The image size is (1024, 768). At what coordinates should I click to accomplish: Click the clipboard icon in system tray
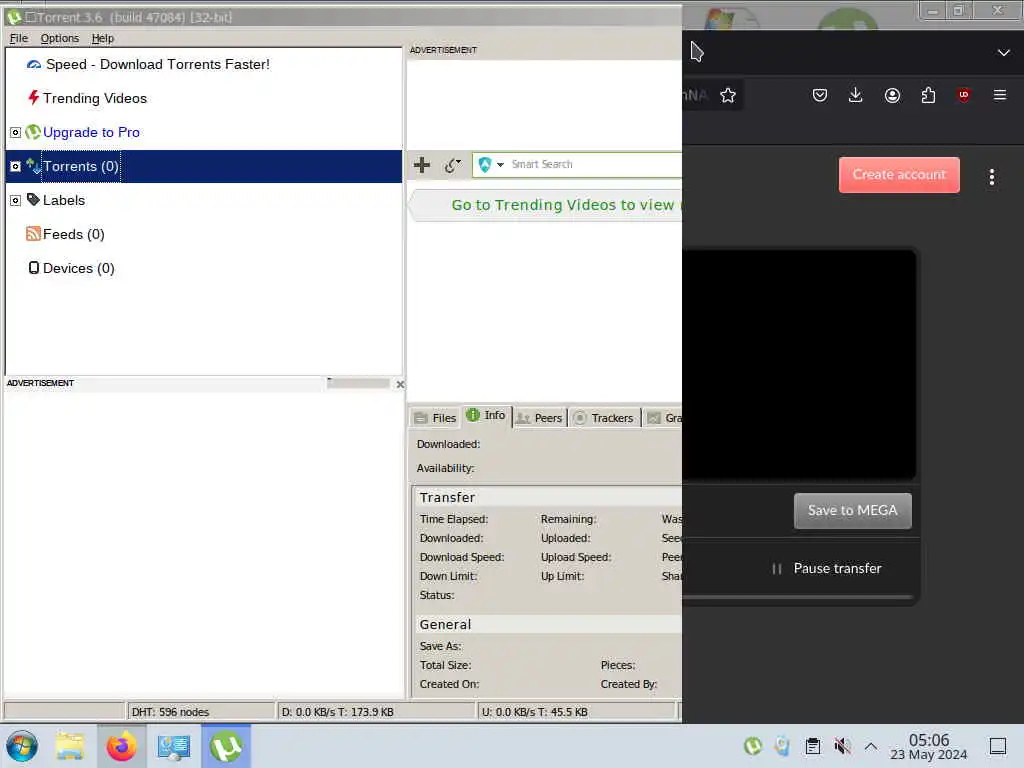pos(813,746)
